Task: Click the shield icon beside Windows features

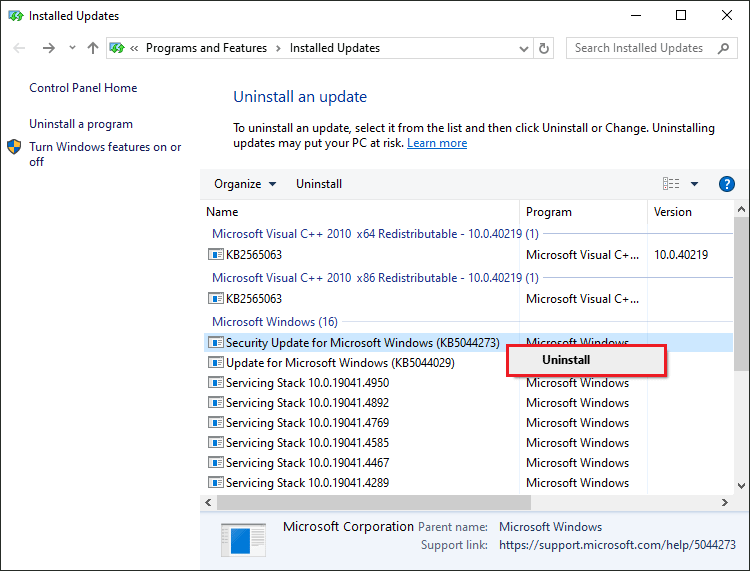Action: tap(14, 147)
